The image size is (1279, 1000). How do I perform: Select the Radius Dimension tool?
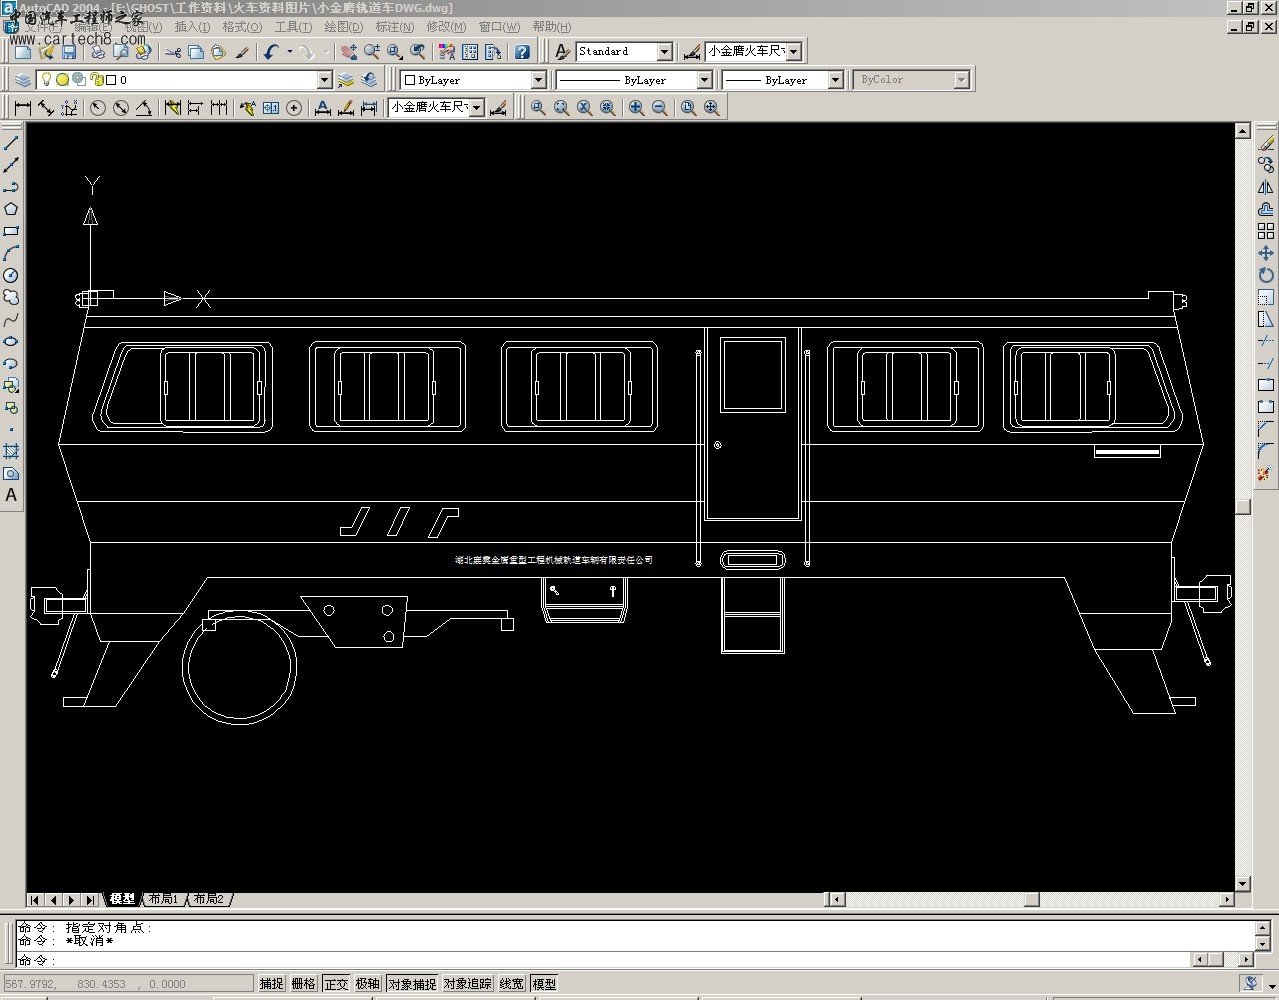98,108
